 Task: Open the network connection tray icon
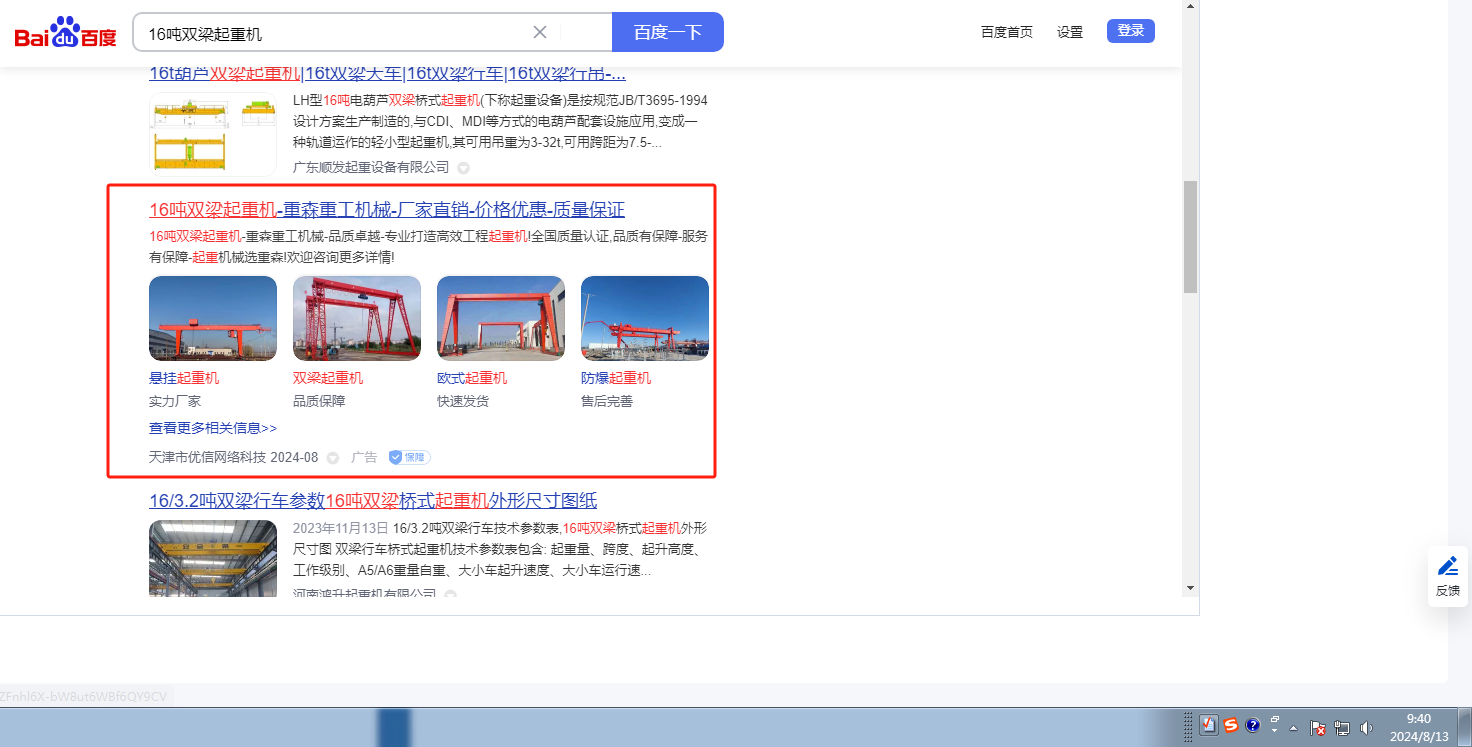[1342, 729]
